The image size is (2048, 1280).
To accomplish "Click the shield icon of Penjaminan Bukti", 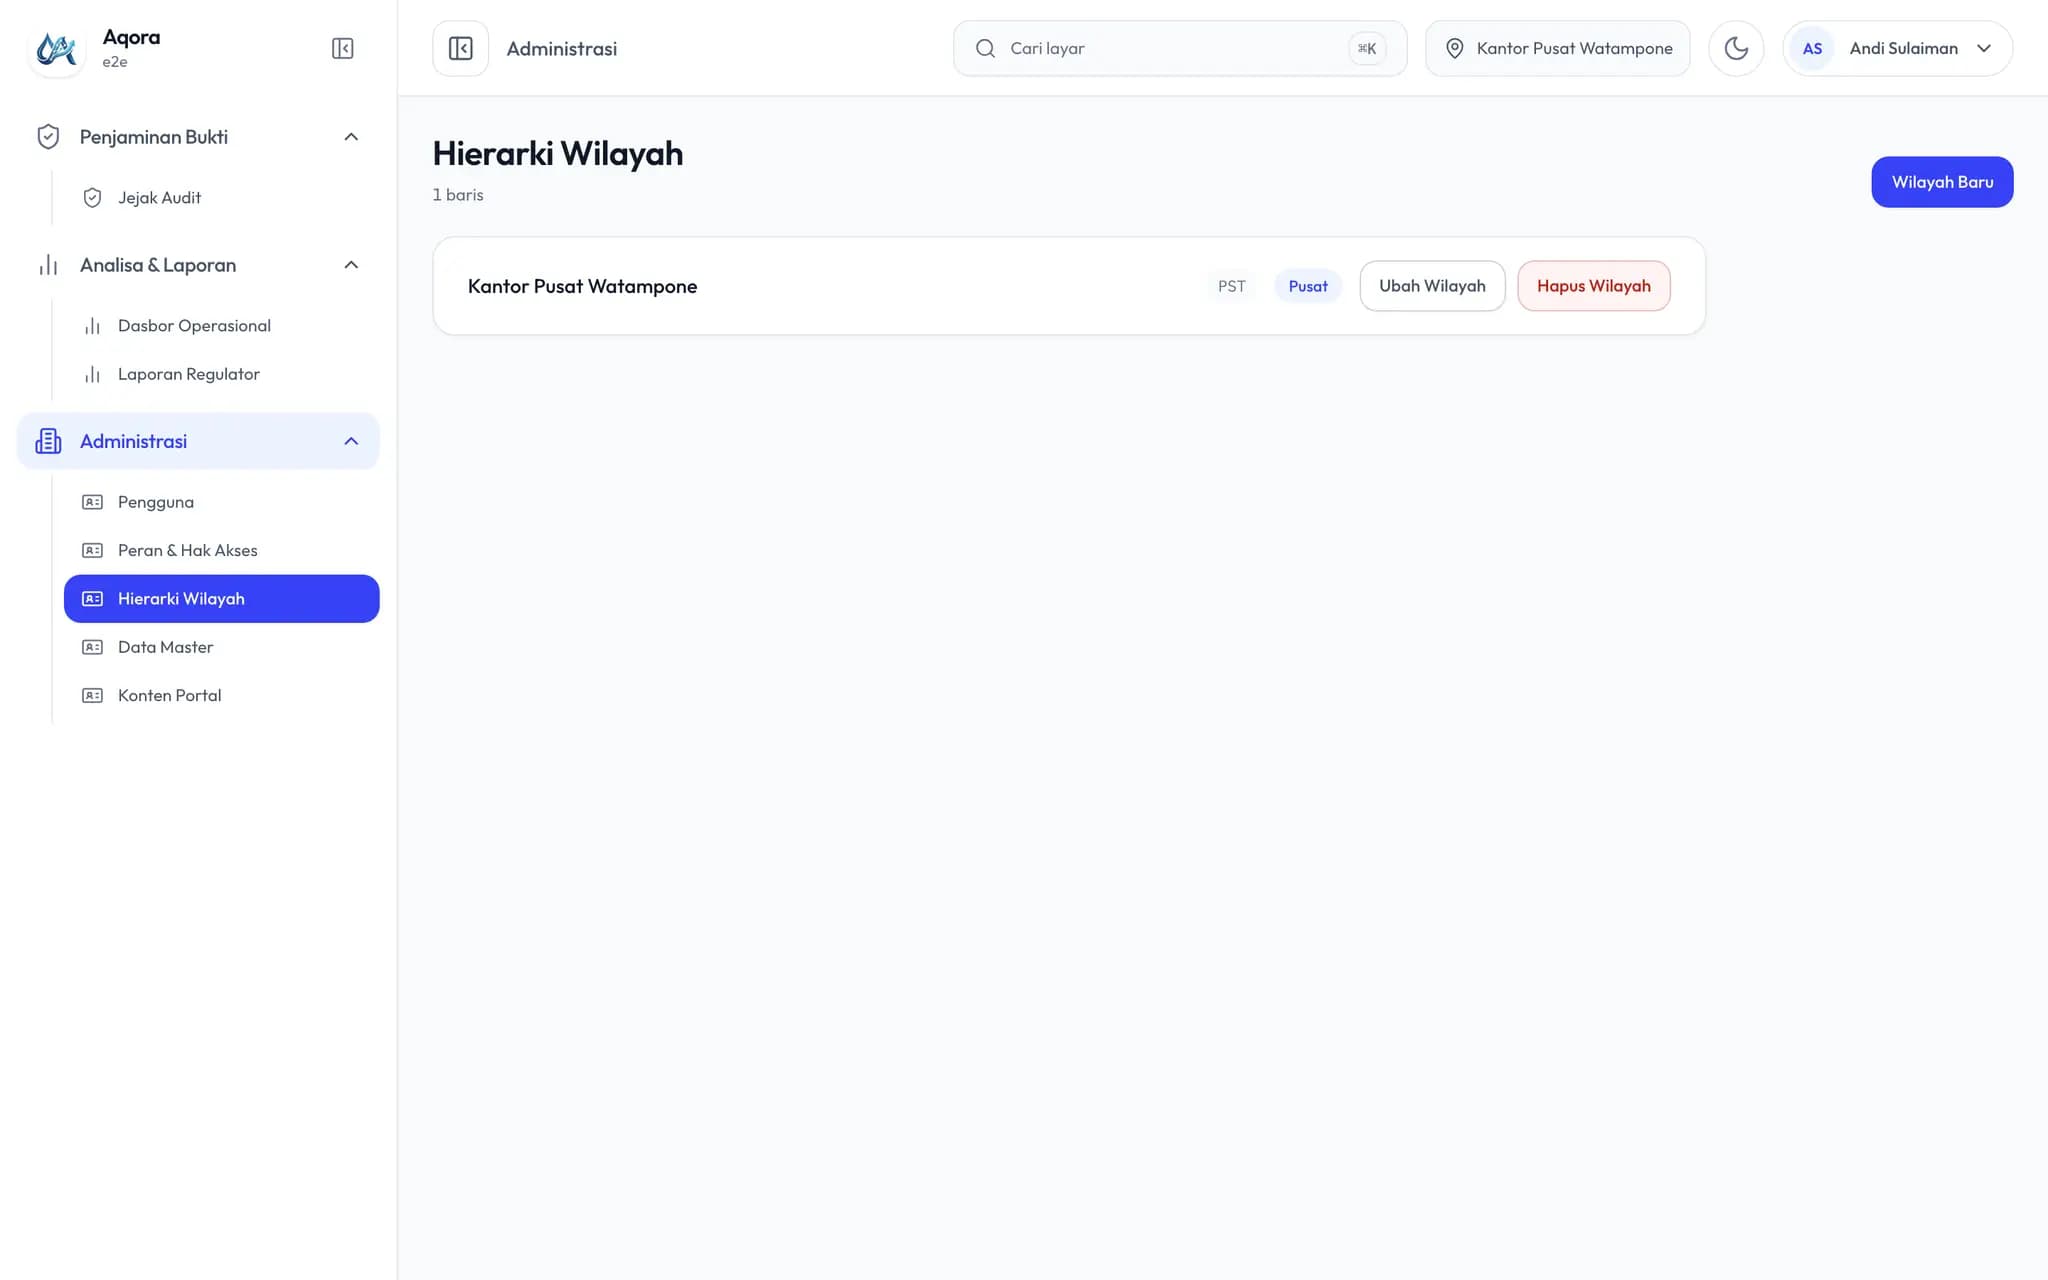I will point(48,137).
